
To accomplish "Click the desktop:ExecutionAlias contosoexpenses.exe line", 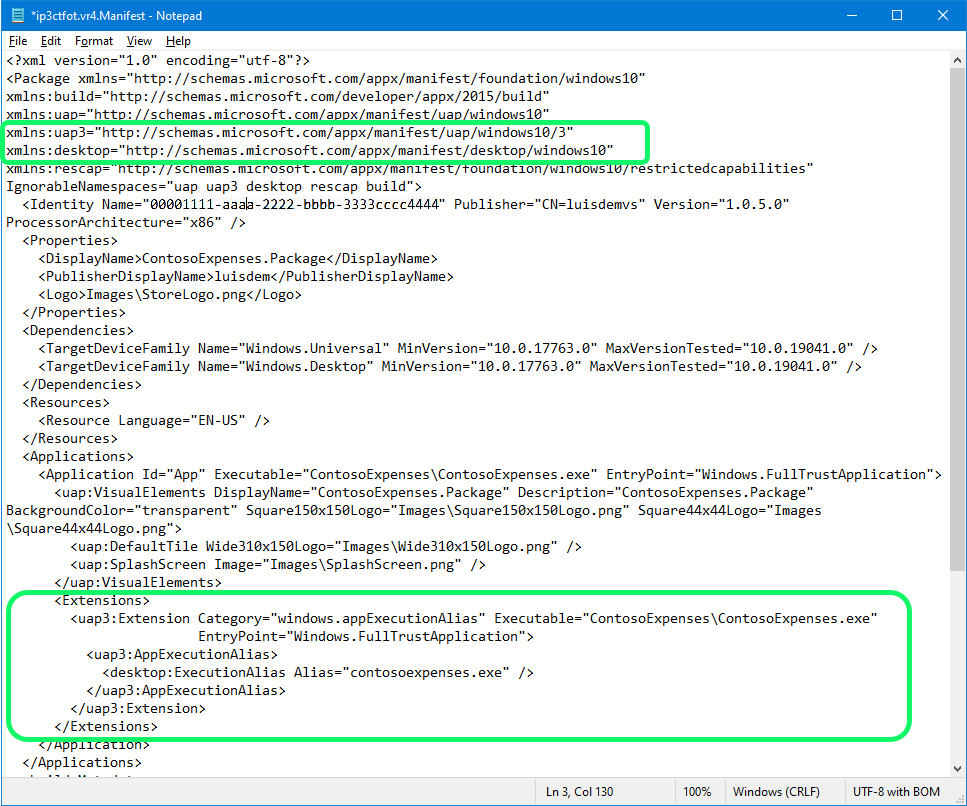I will coord(318,672).
